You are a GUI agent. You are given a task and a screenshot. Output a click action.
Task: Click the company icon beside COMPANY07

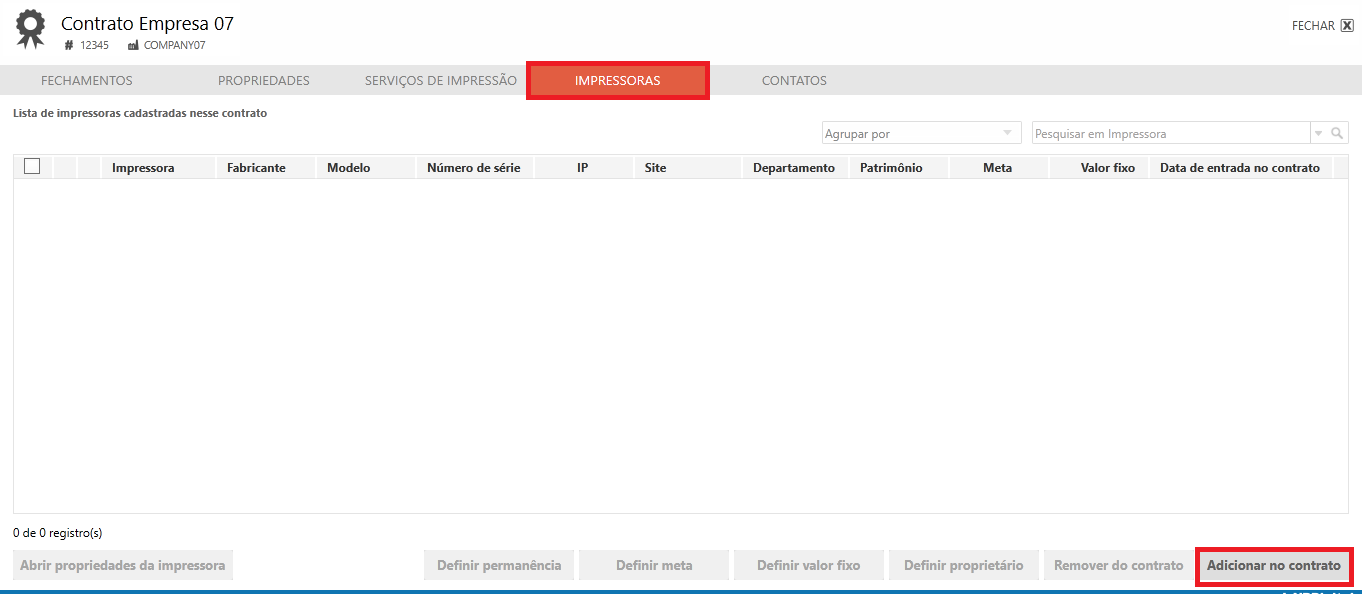(133, 46)
